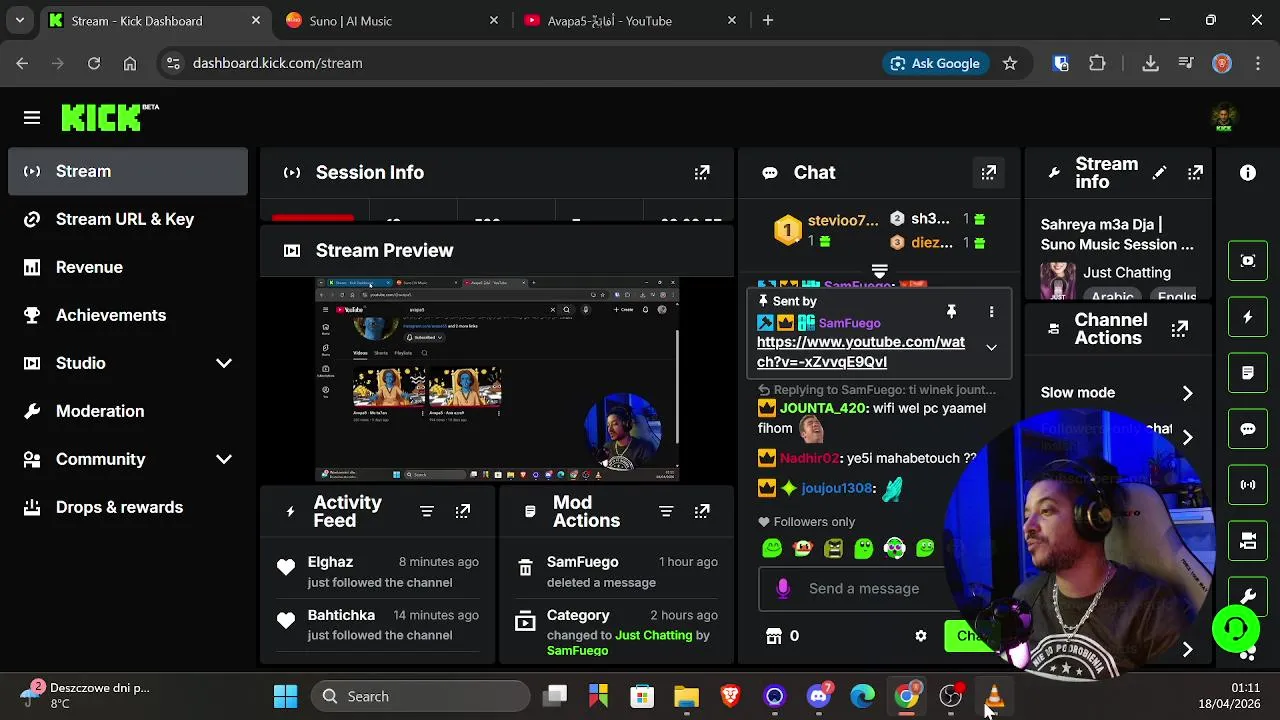Expand the Studio sidebar section
This screenshot has height=720, width=1280.
(224, 363)
